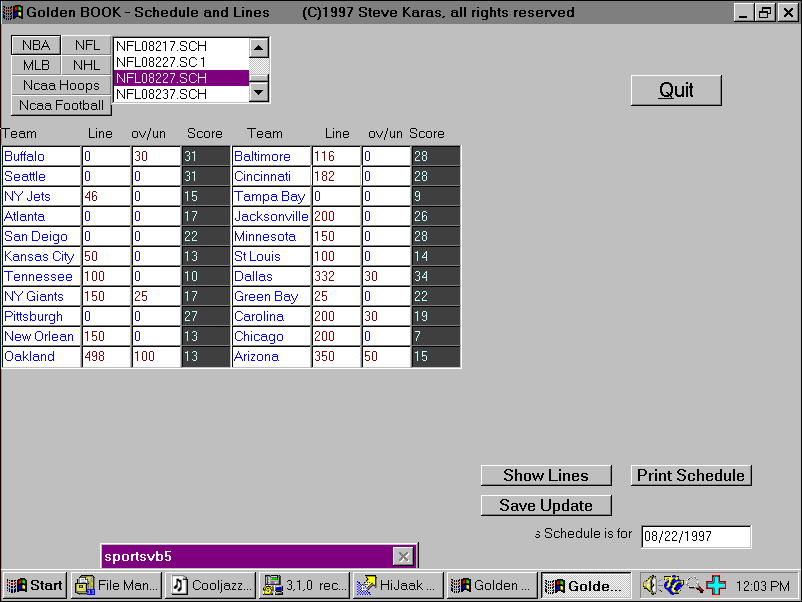Switch to HiJaak taskbar item
802x602 pixels.
(x=399, y=585)
